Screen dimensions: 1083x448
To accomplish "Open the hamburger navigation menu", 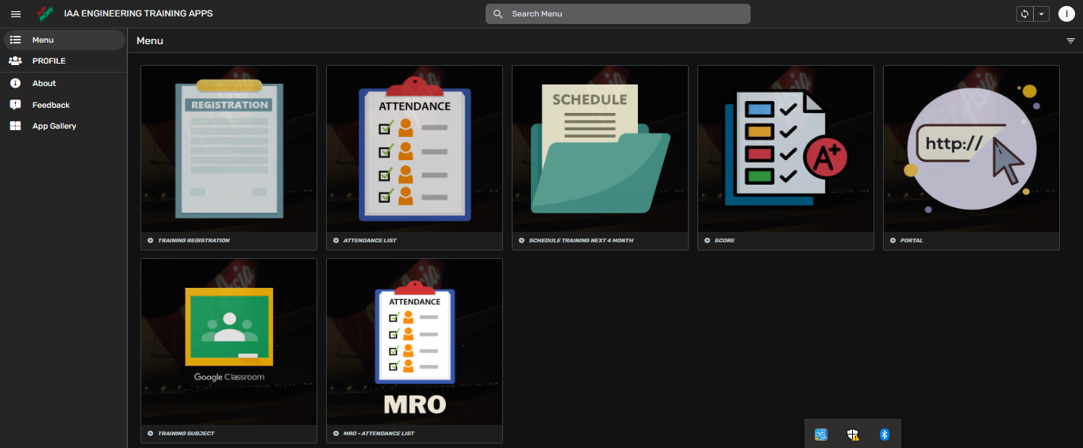I will click(x=16, y=14).
